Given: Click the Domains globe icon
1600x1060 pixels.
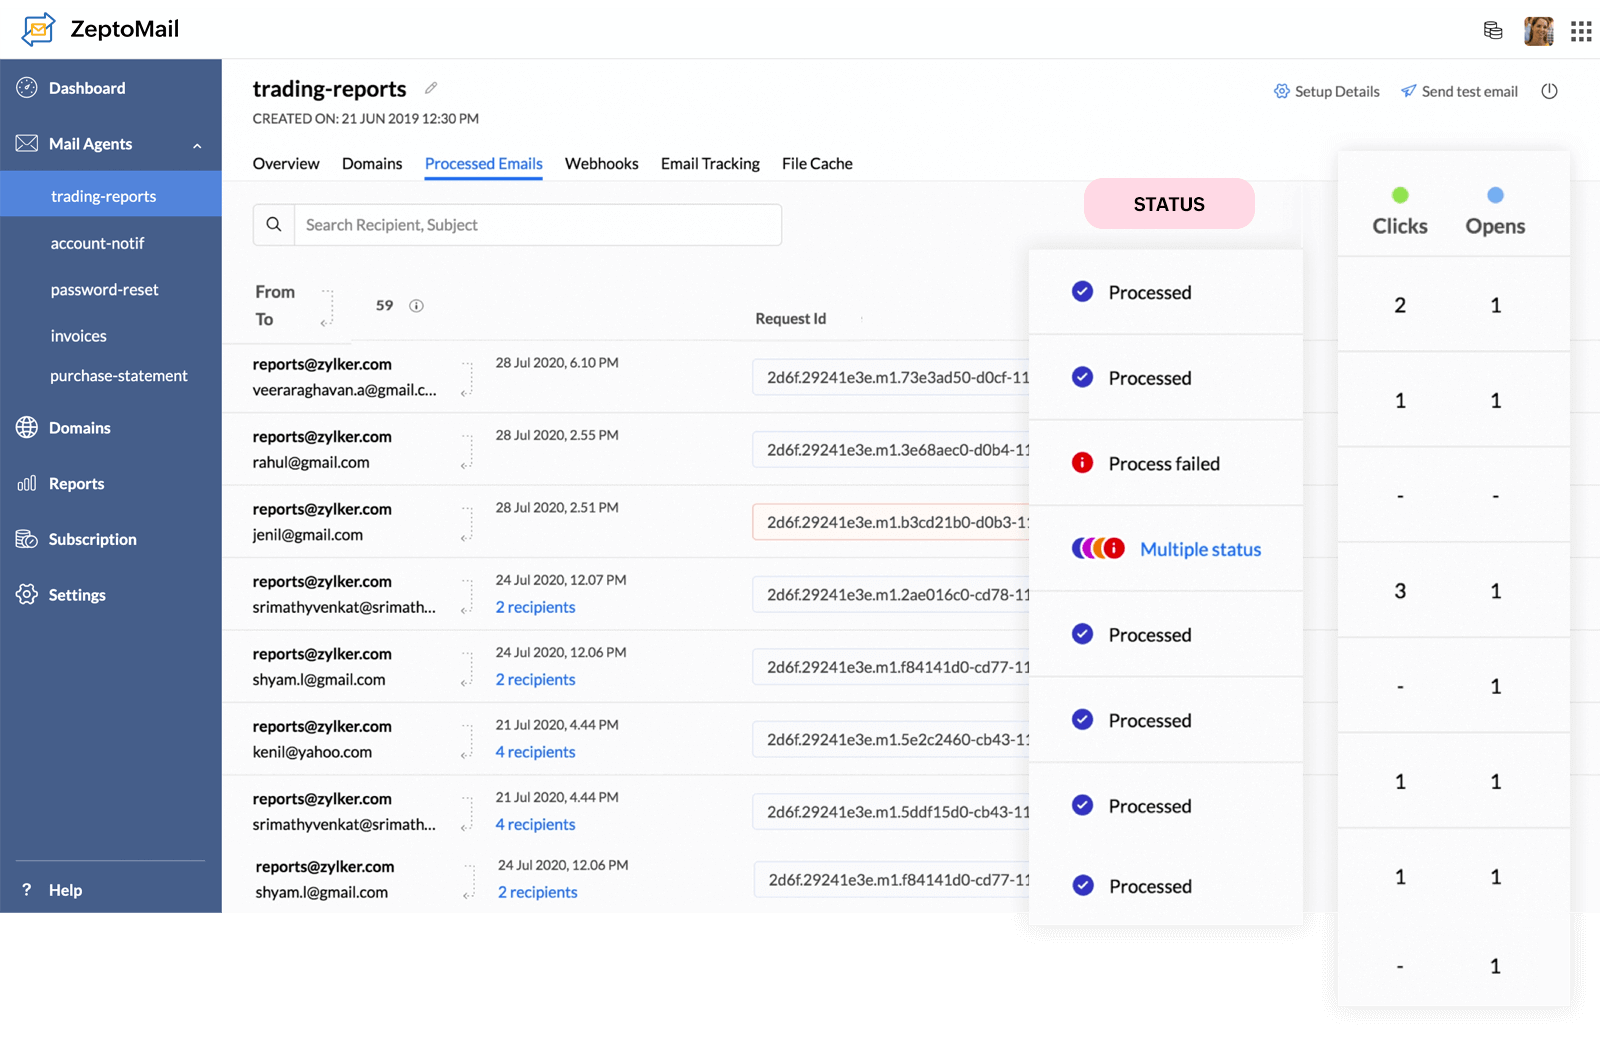Looking at the screenshot, I should (x=27, y=428).
